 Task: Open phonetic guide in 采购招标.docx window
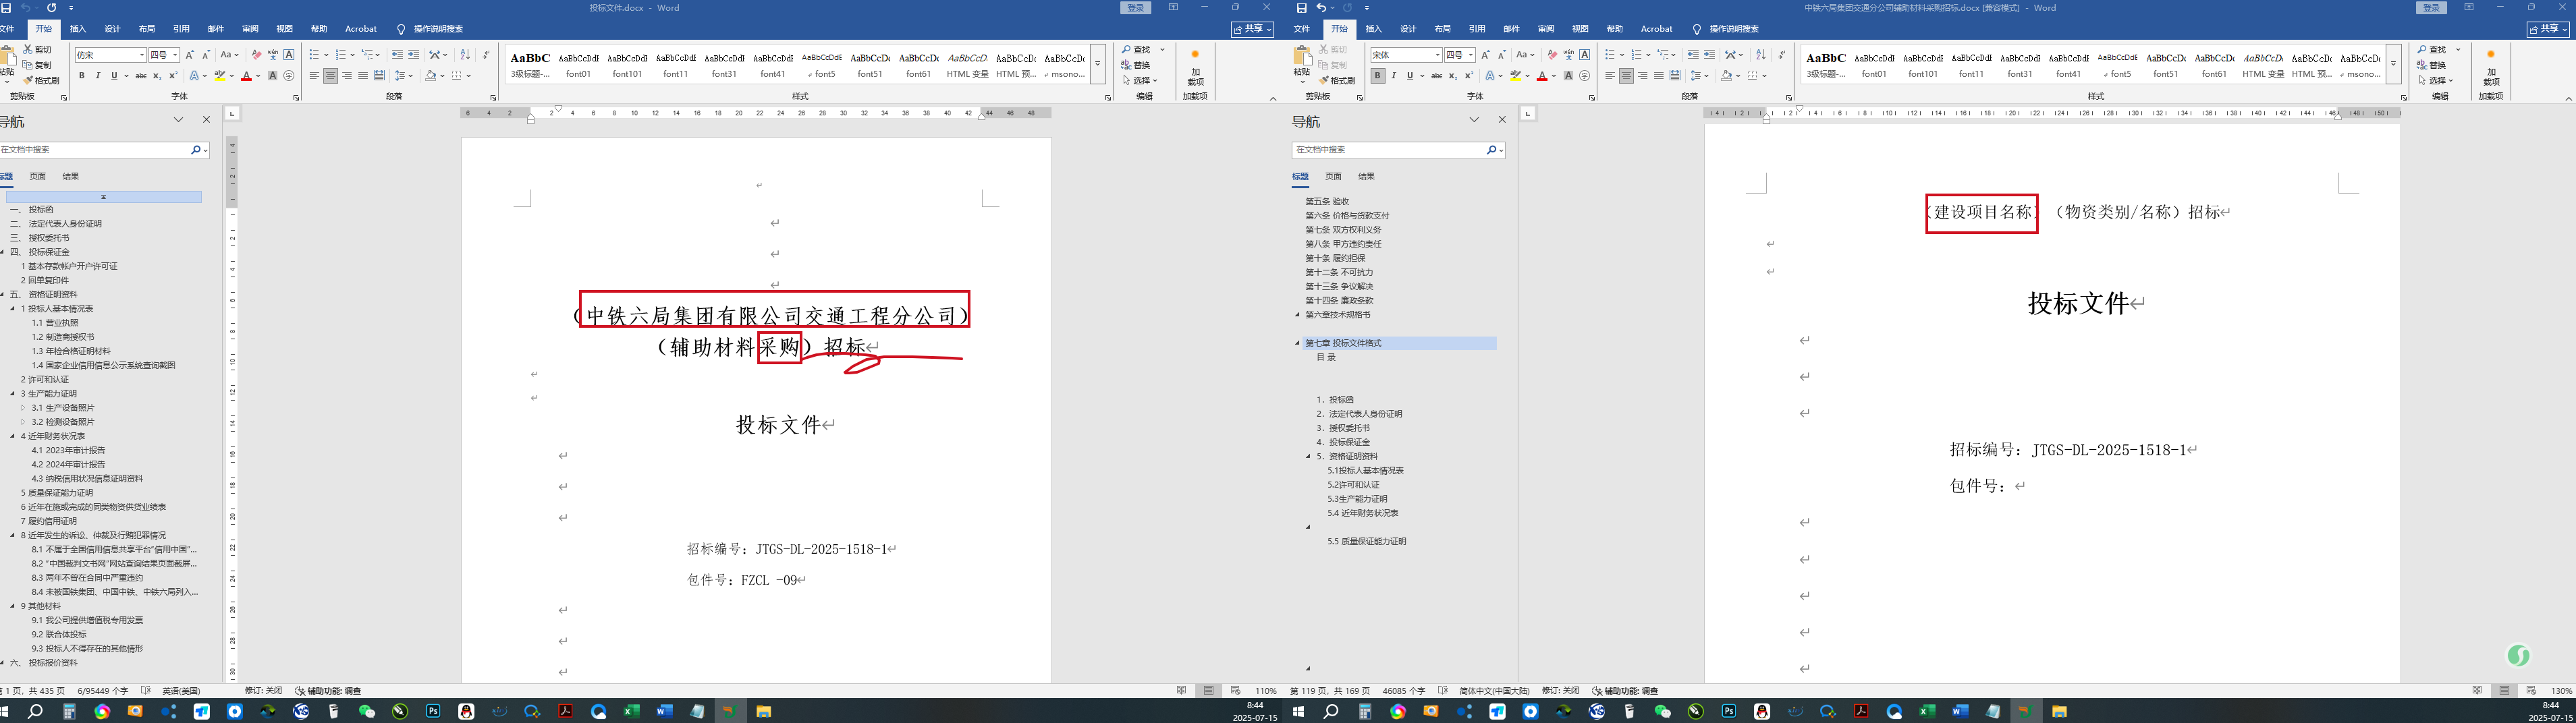[x=1568, y=55]
